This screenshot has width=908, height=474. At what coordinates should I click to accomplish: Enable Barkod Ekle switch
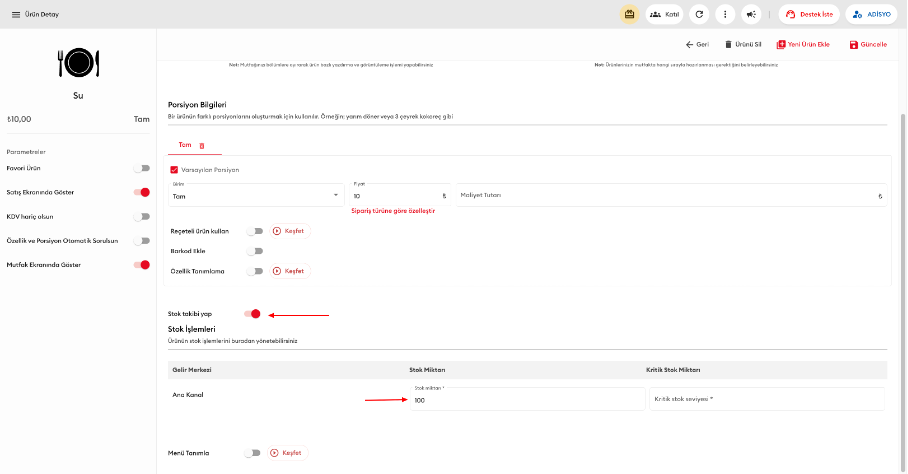pyautogui.click(x=255, y=251)
